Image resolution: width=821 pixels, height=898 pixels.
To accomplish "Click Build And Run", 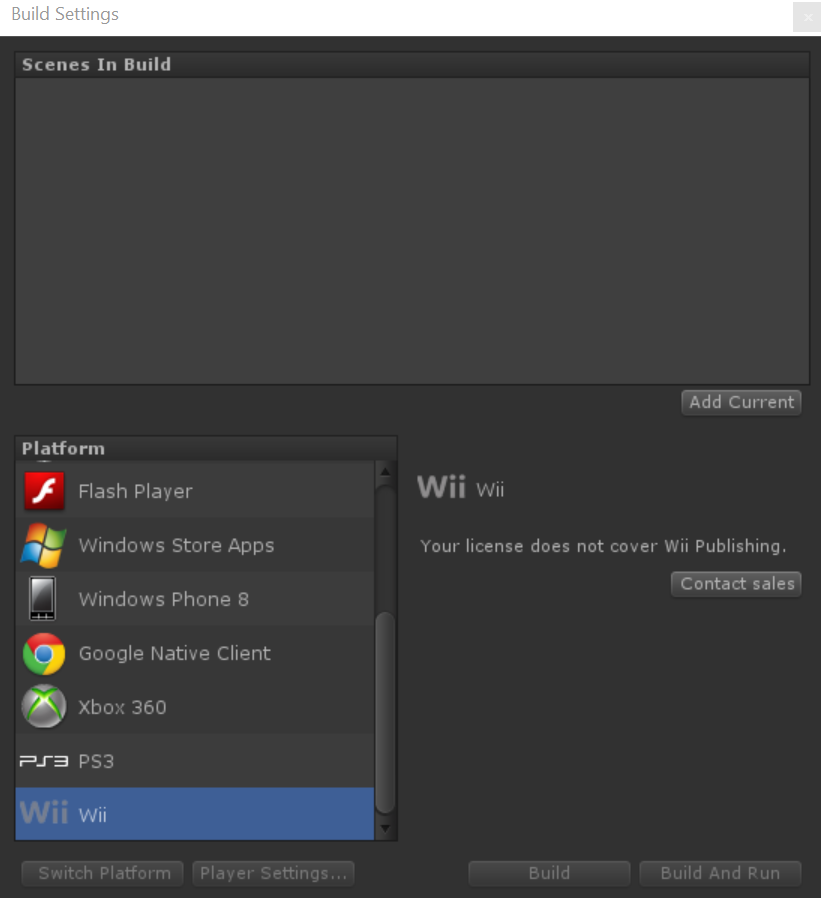I will point(720,873).
